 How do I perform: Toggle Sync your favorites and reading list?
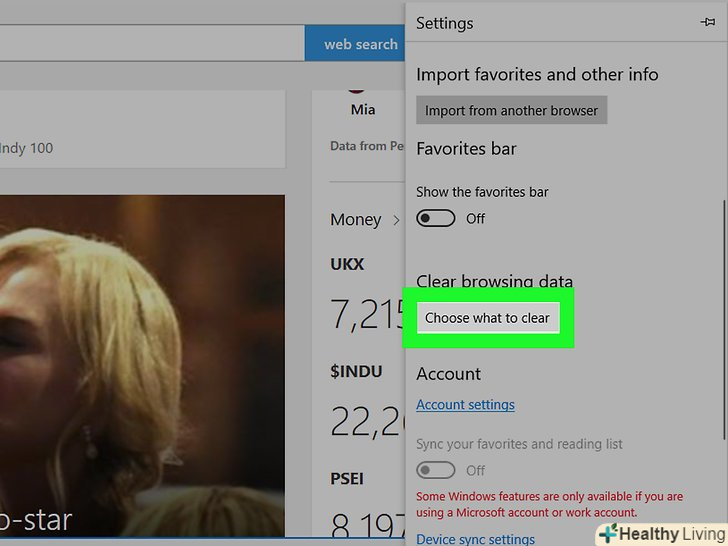pos(436,470)
